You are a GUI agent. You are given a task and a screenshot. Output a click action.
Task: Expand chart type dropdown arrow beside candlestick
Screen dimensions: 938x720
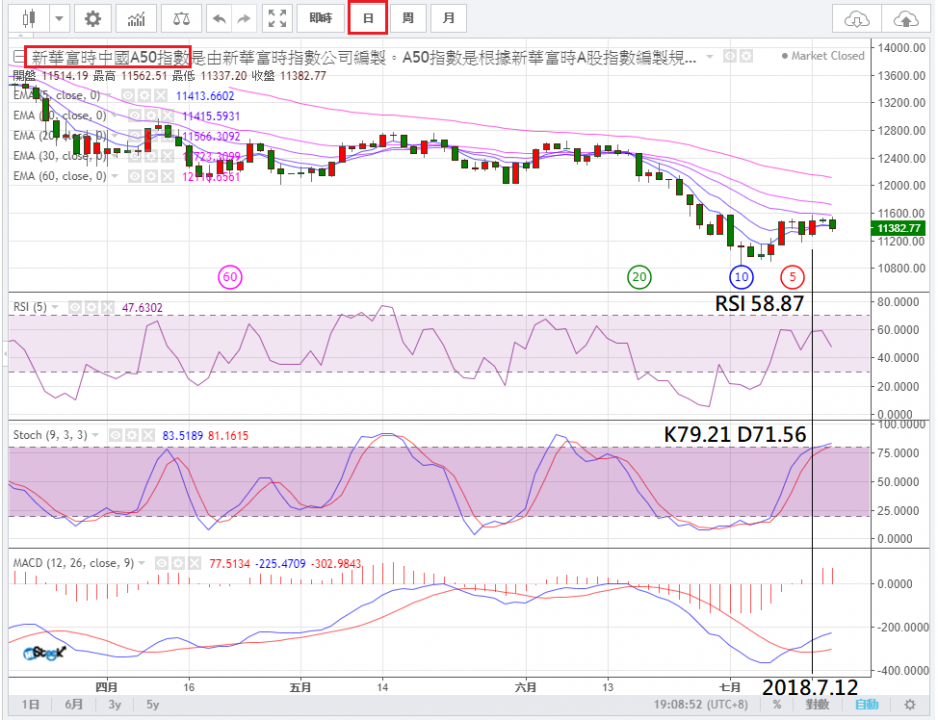(x=59, y=19)
